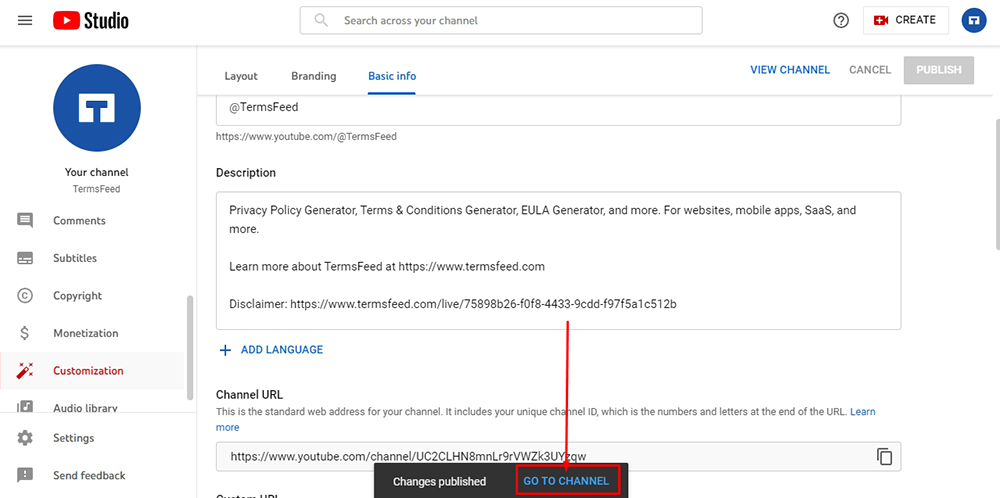Image resolution: width=1000 pixels, height=498 pixels.
Task: Open the account avatar menu
Action: coord(974,20)
